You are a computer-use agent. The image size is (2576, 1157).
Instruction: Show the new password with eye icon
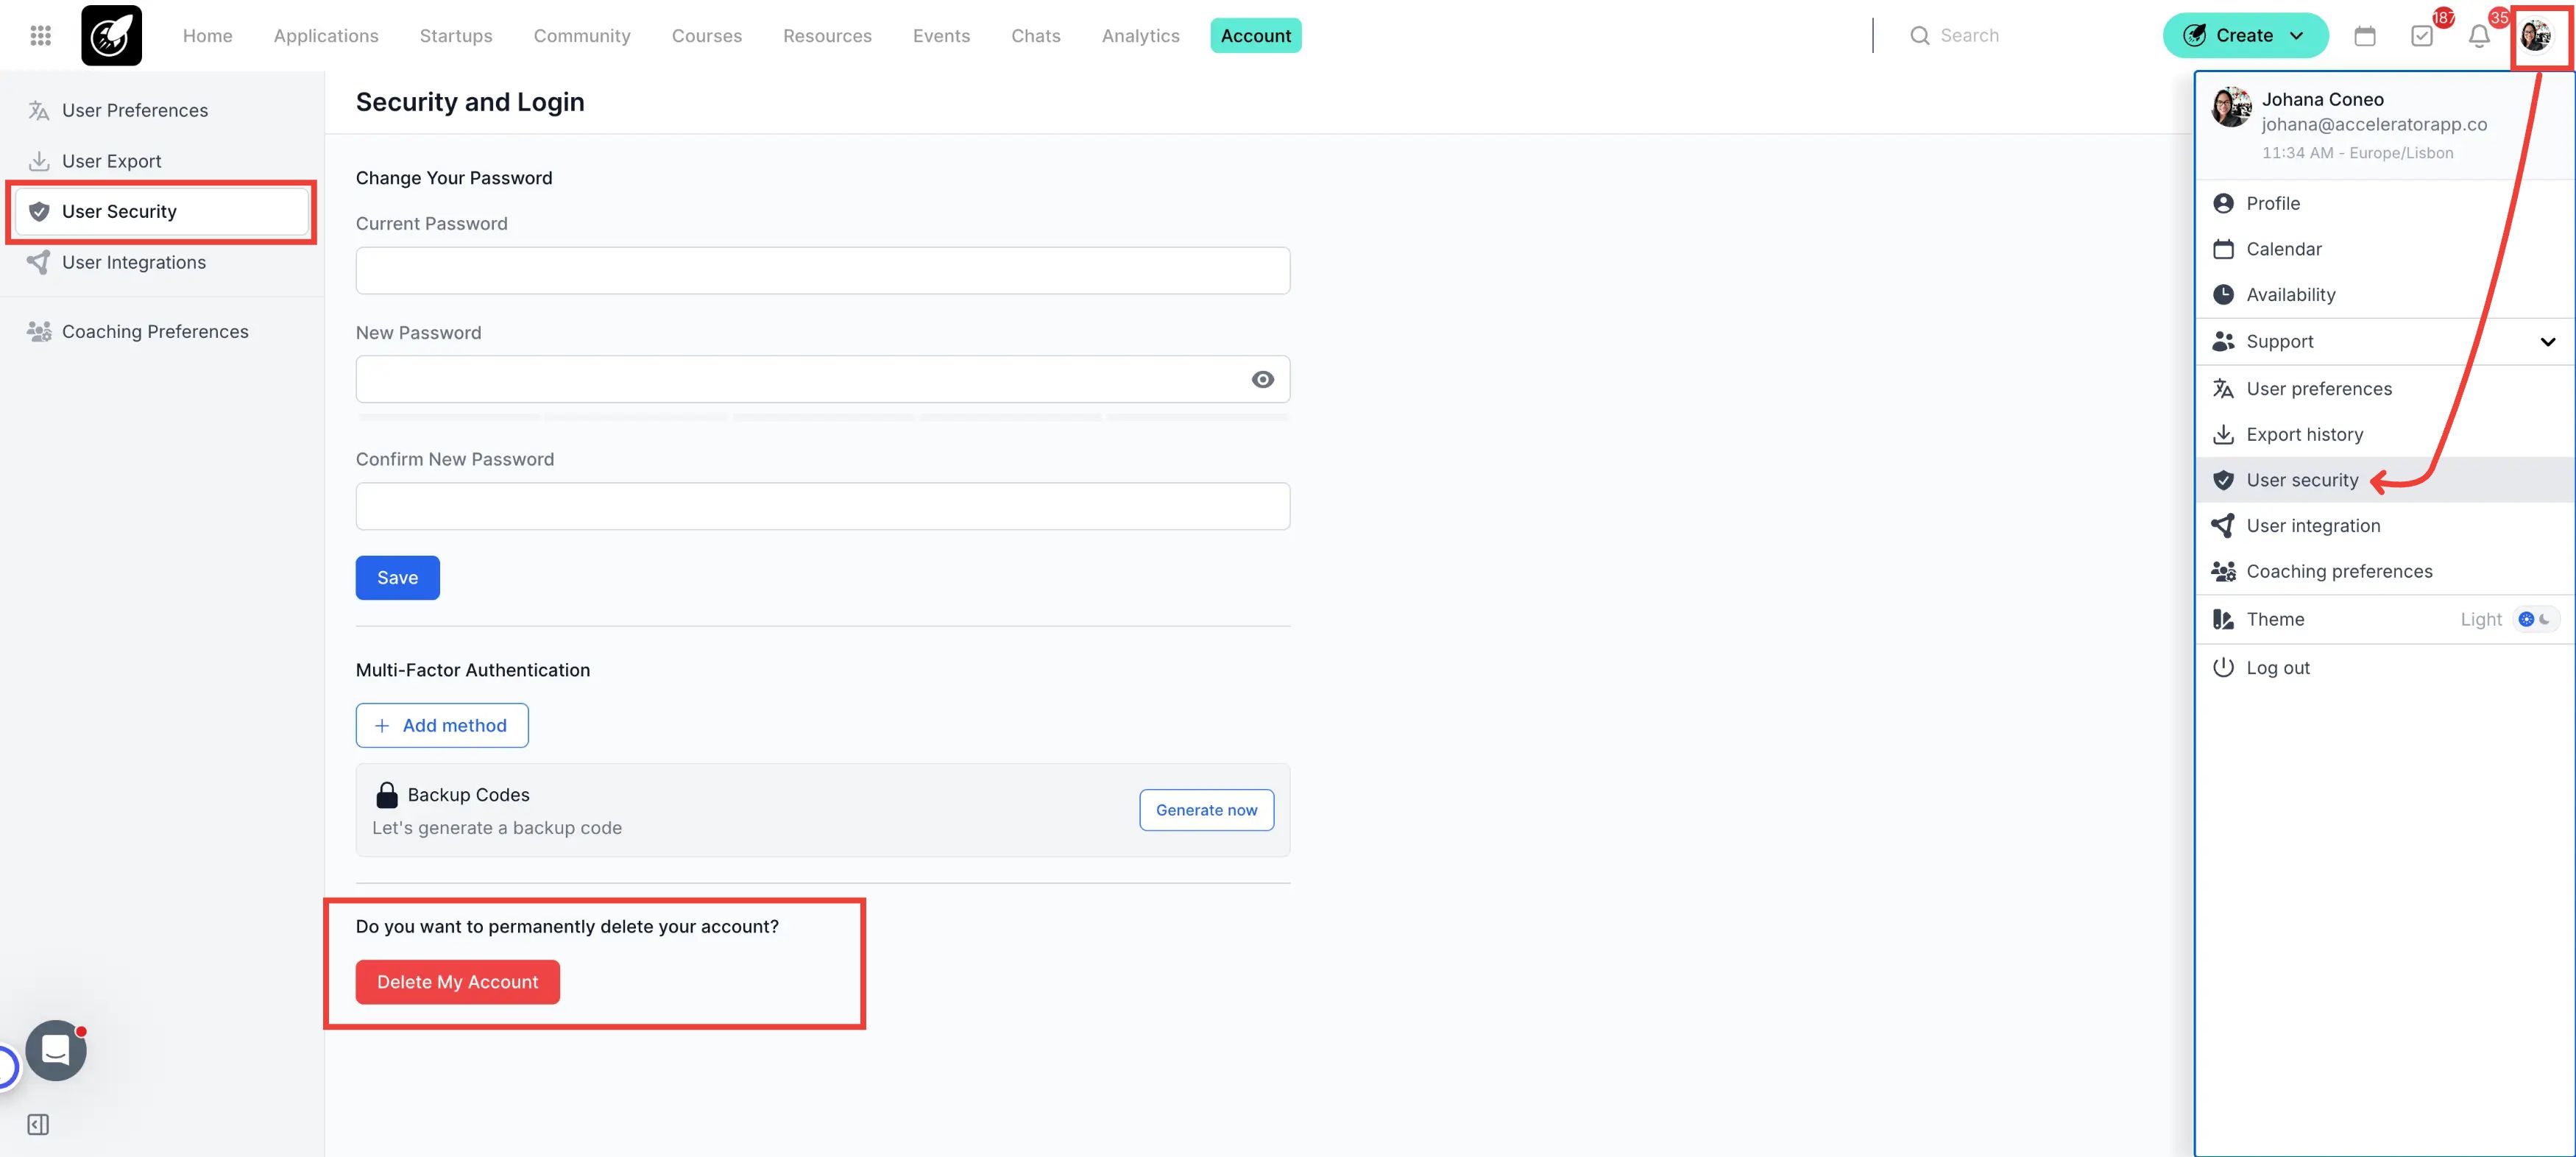(x=1262, y=379)
